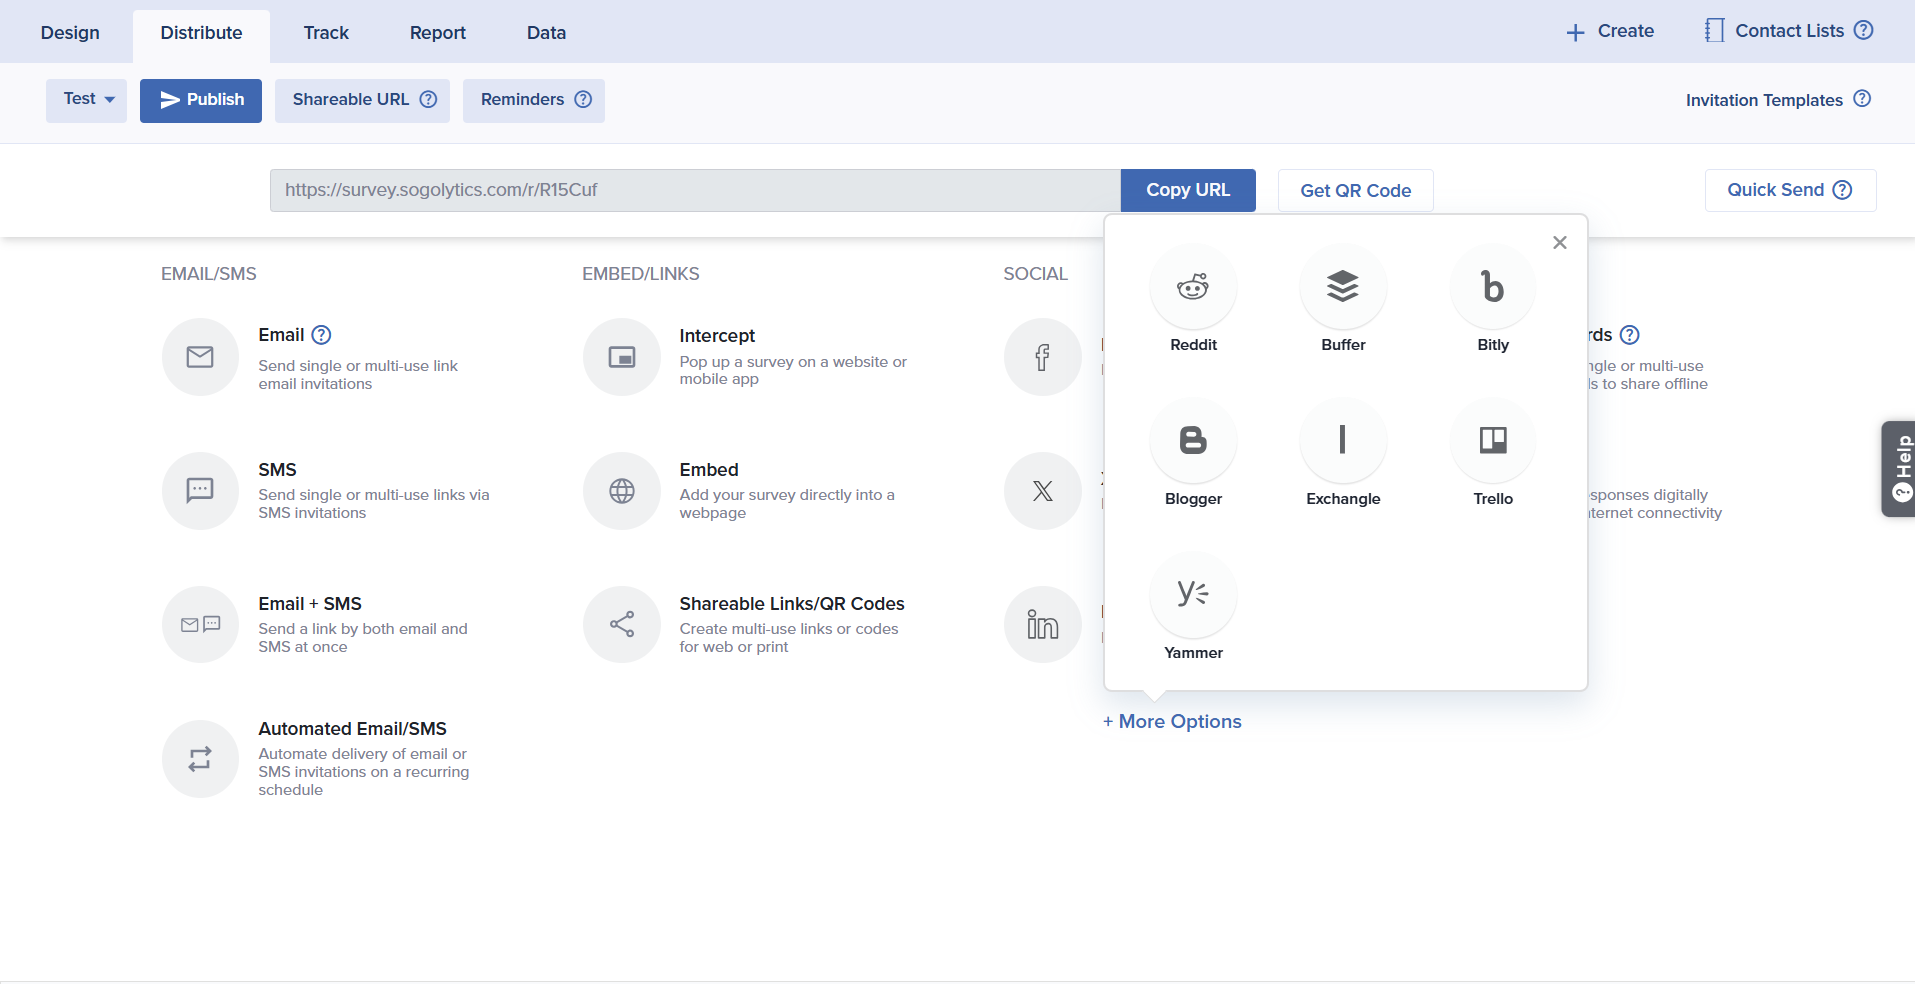Screen dimensions: 1915x984
Task: Share on LinkedIn icon
Action: tap(1042, 625)
